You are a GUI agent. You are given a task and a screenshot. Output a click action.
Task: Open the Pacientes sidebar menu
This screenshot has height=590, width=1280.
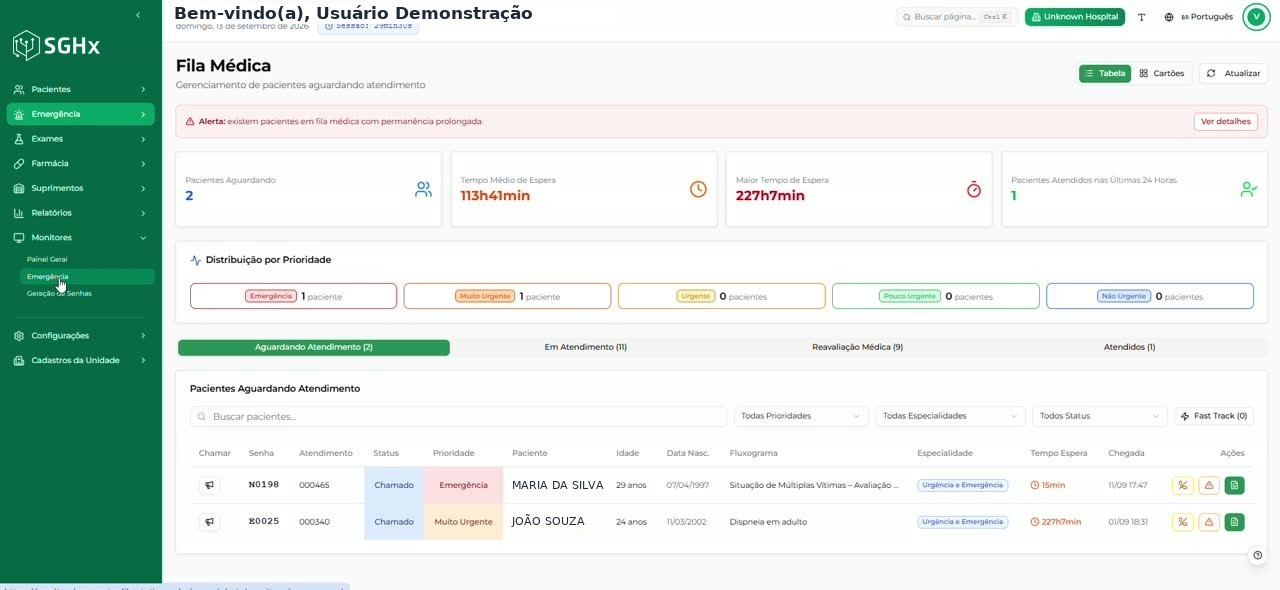tap(80, 89)
